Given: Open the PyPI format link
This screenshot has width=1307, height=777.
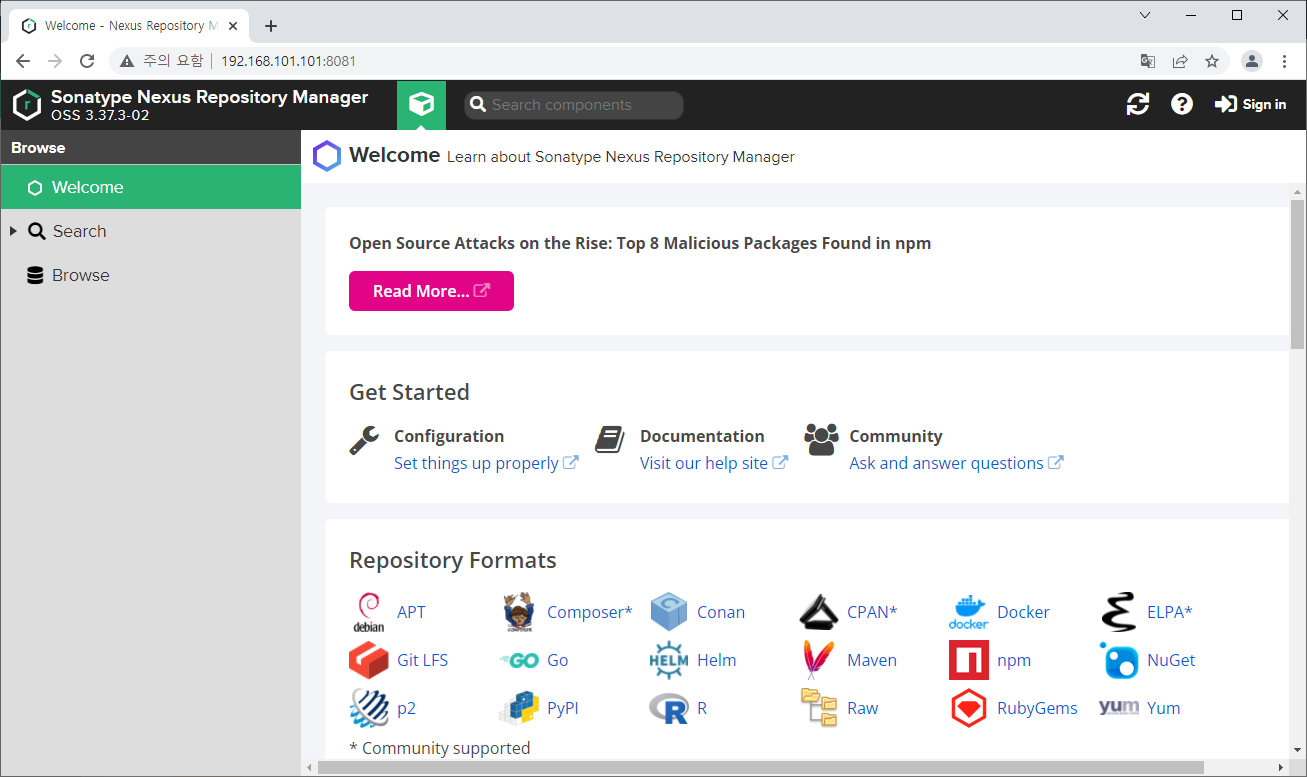Looking at the screenshot, I should pos(563,708).
